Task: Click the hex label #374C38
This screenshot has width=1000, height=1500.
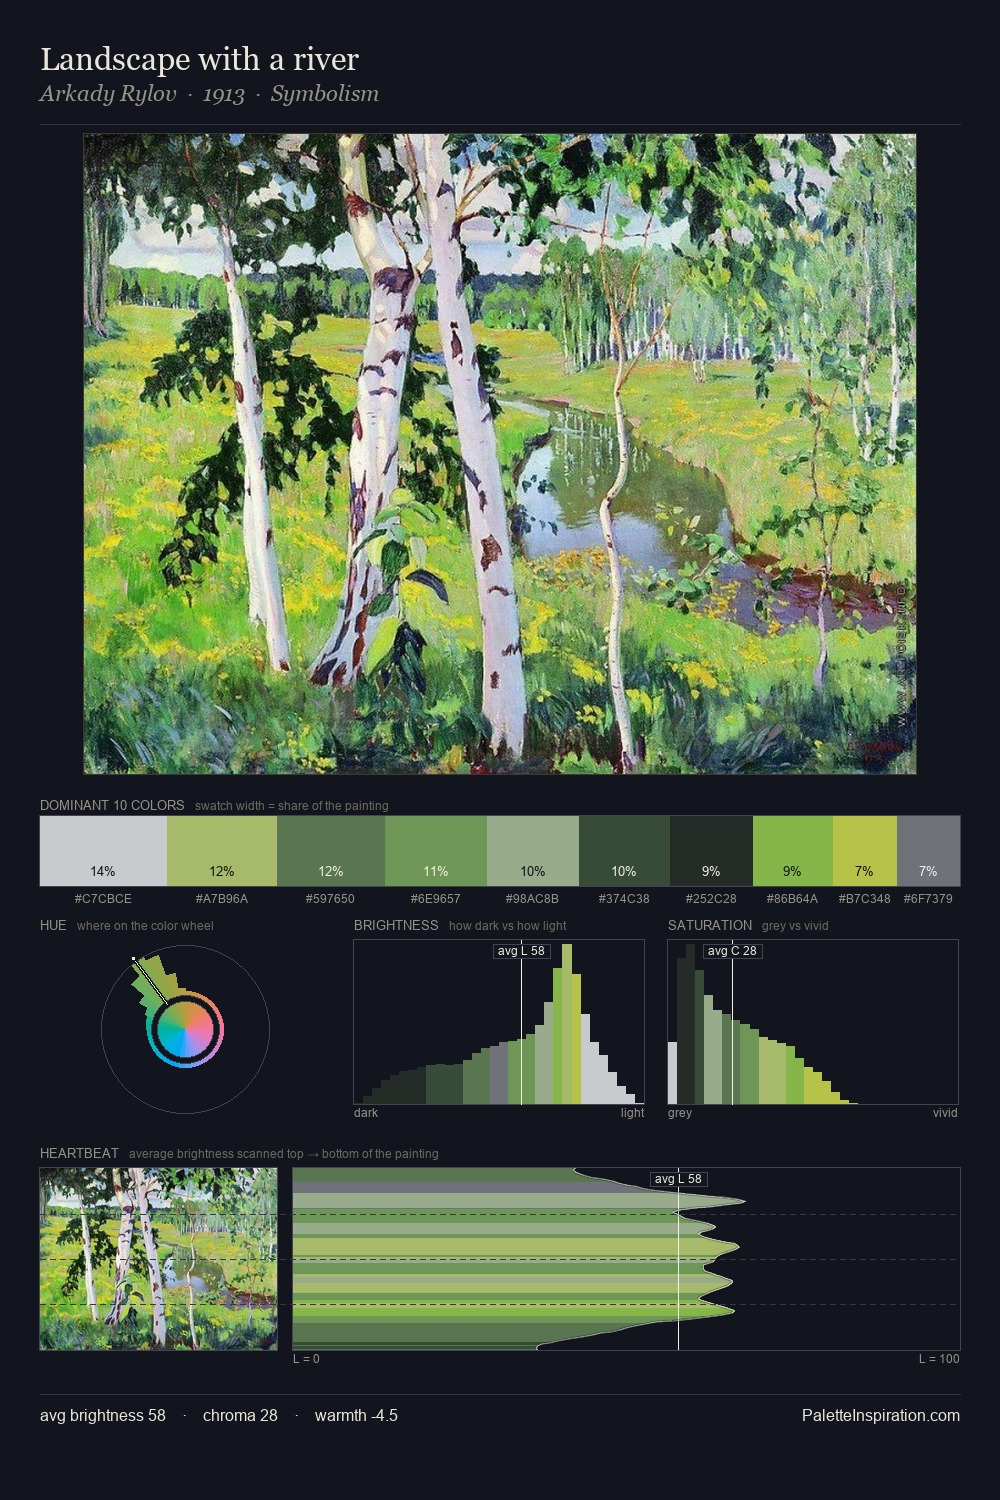Action: point(624,898)
